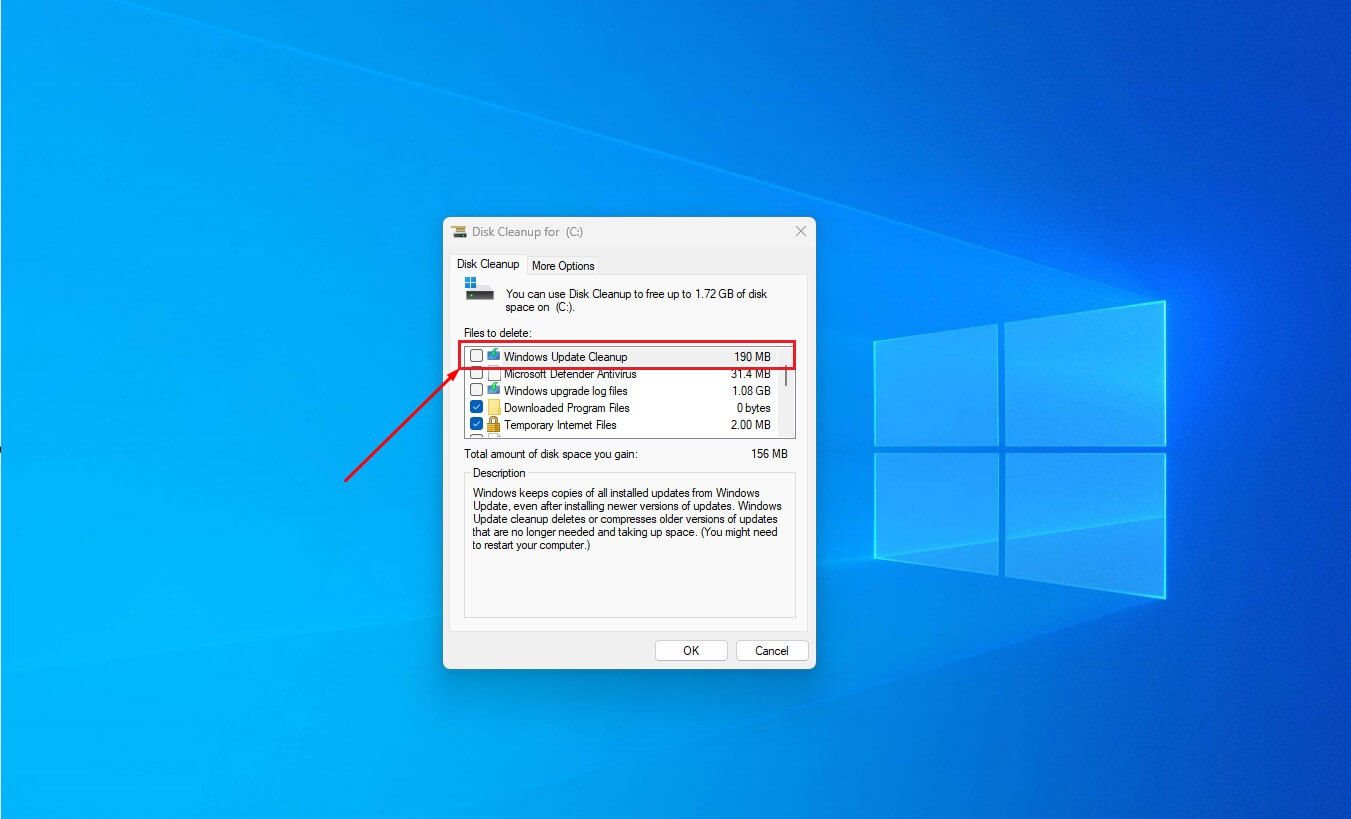Screen dimensions: 1351x819
Task: Open the More Options tab
Action: (563, 265)
